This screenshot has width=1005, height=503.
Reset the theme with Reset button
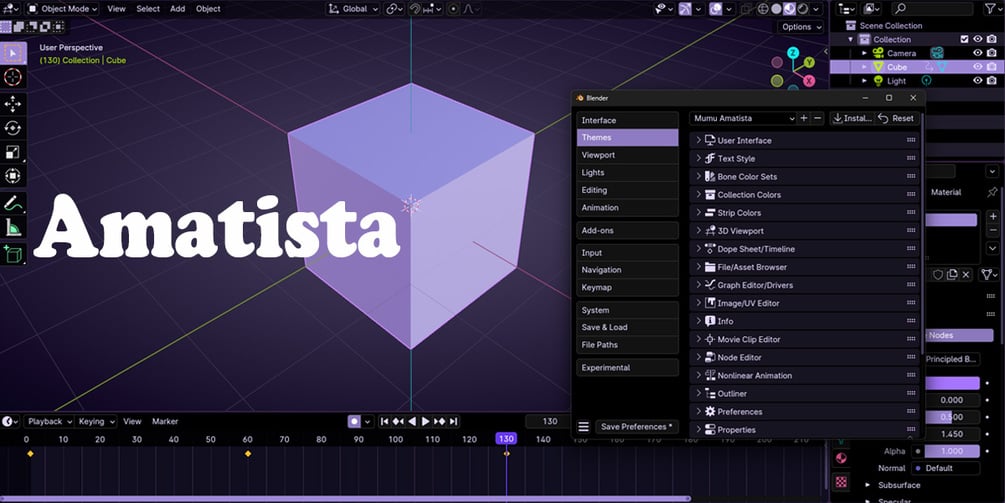896,118
